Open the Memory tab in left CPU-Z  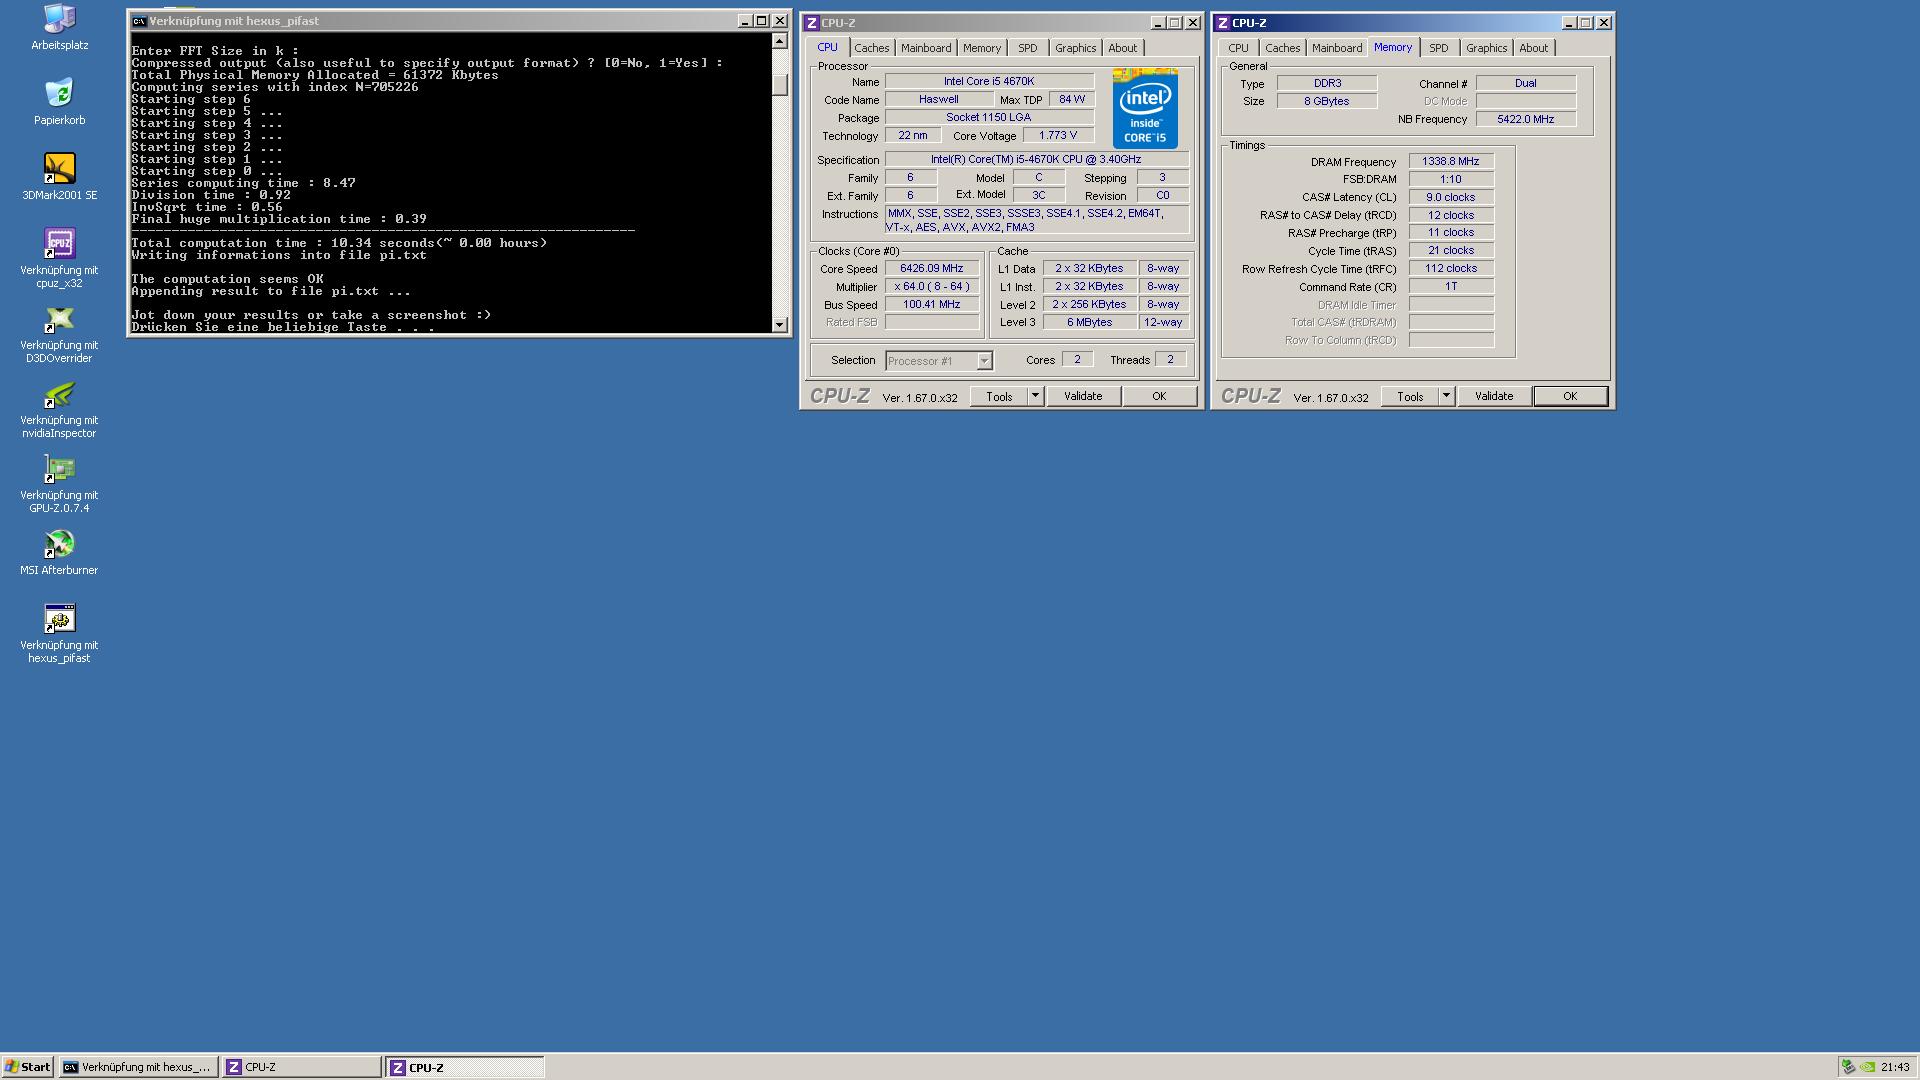981,48
